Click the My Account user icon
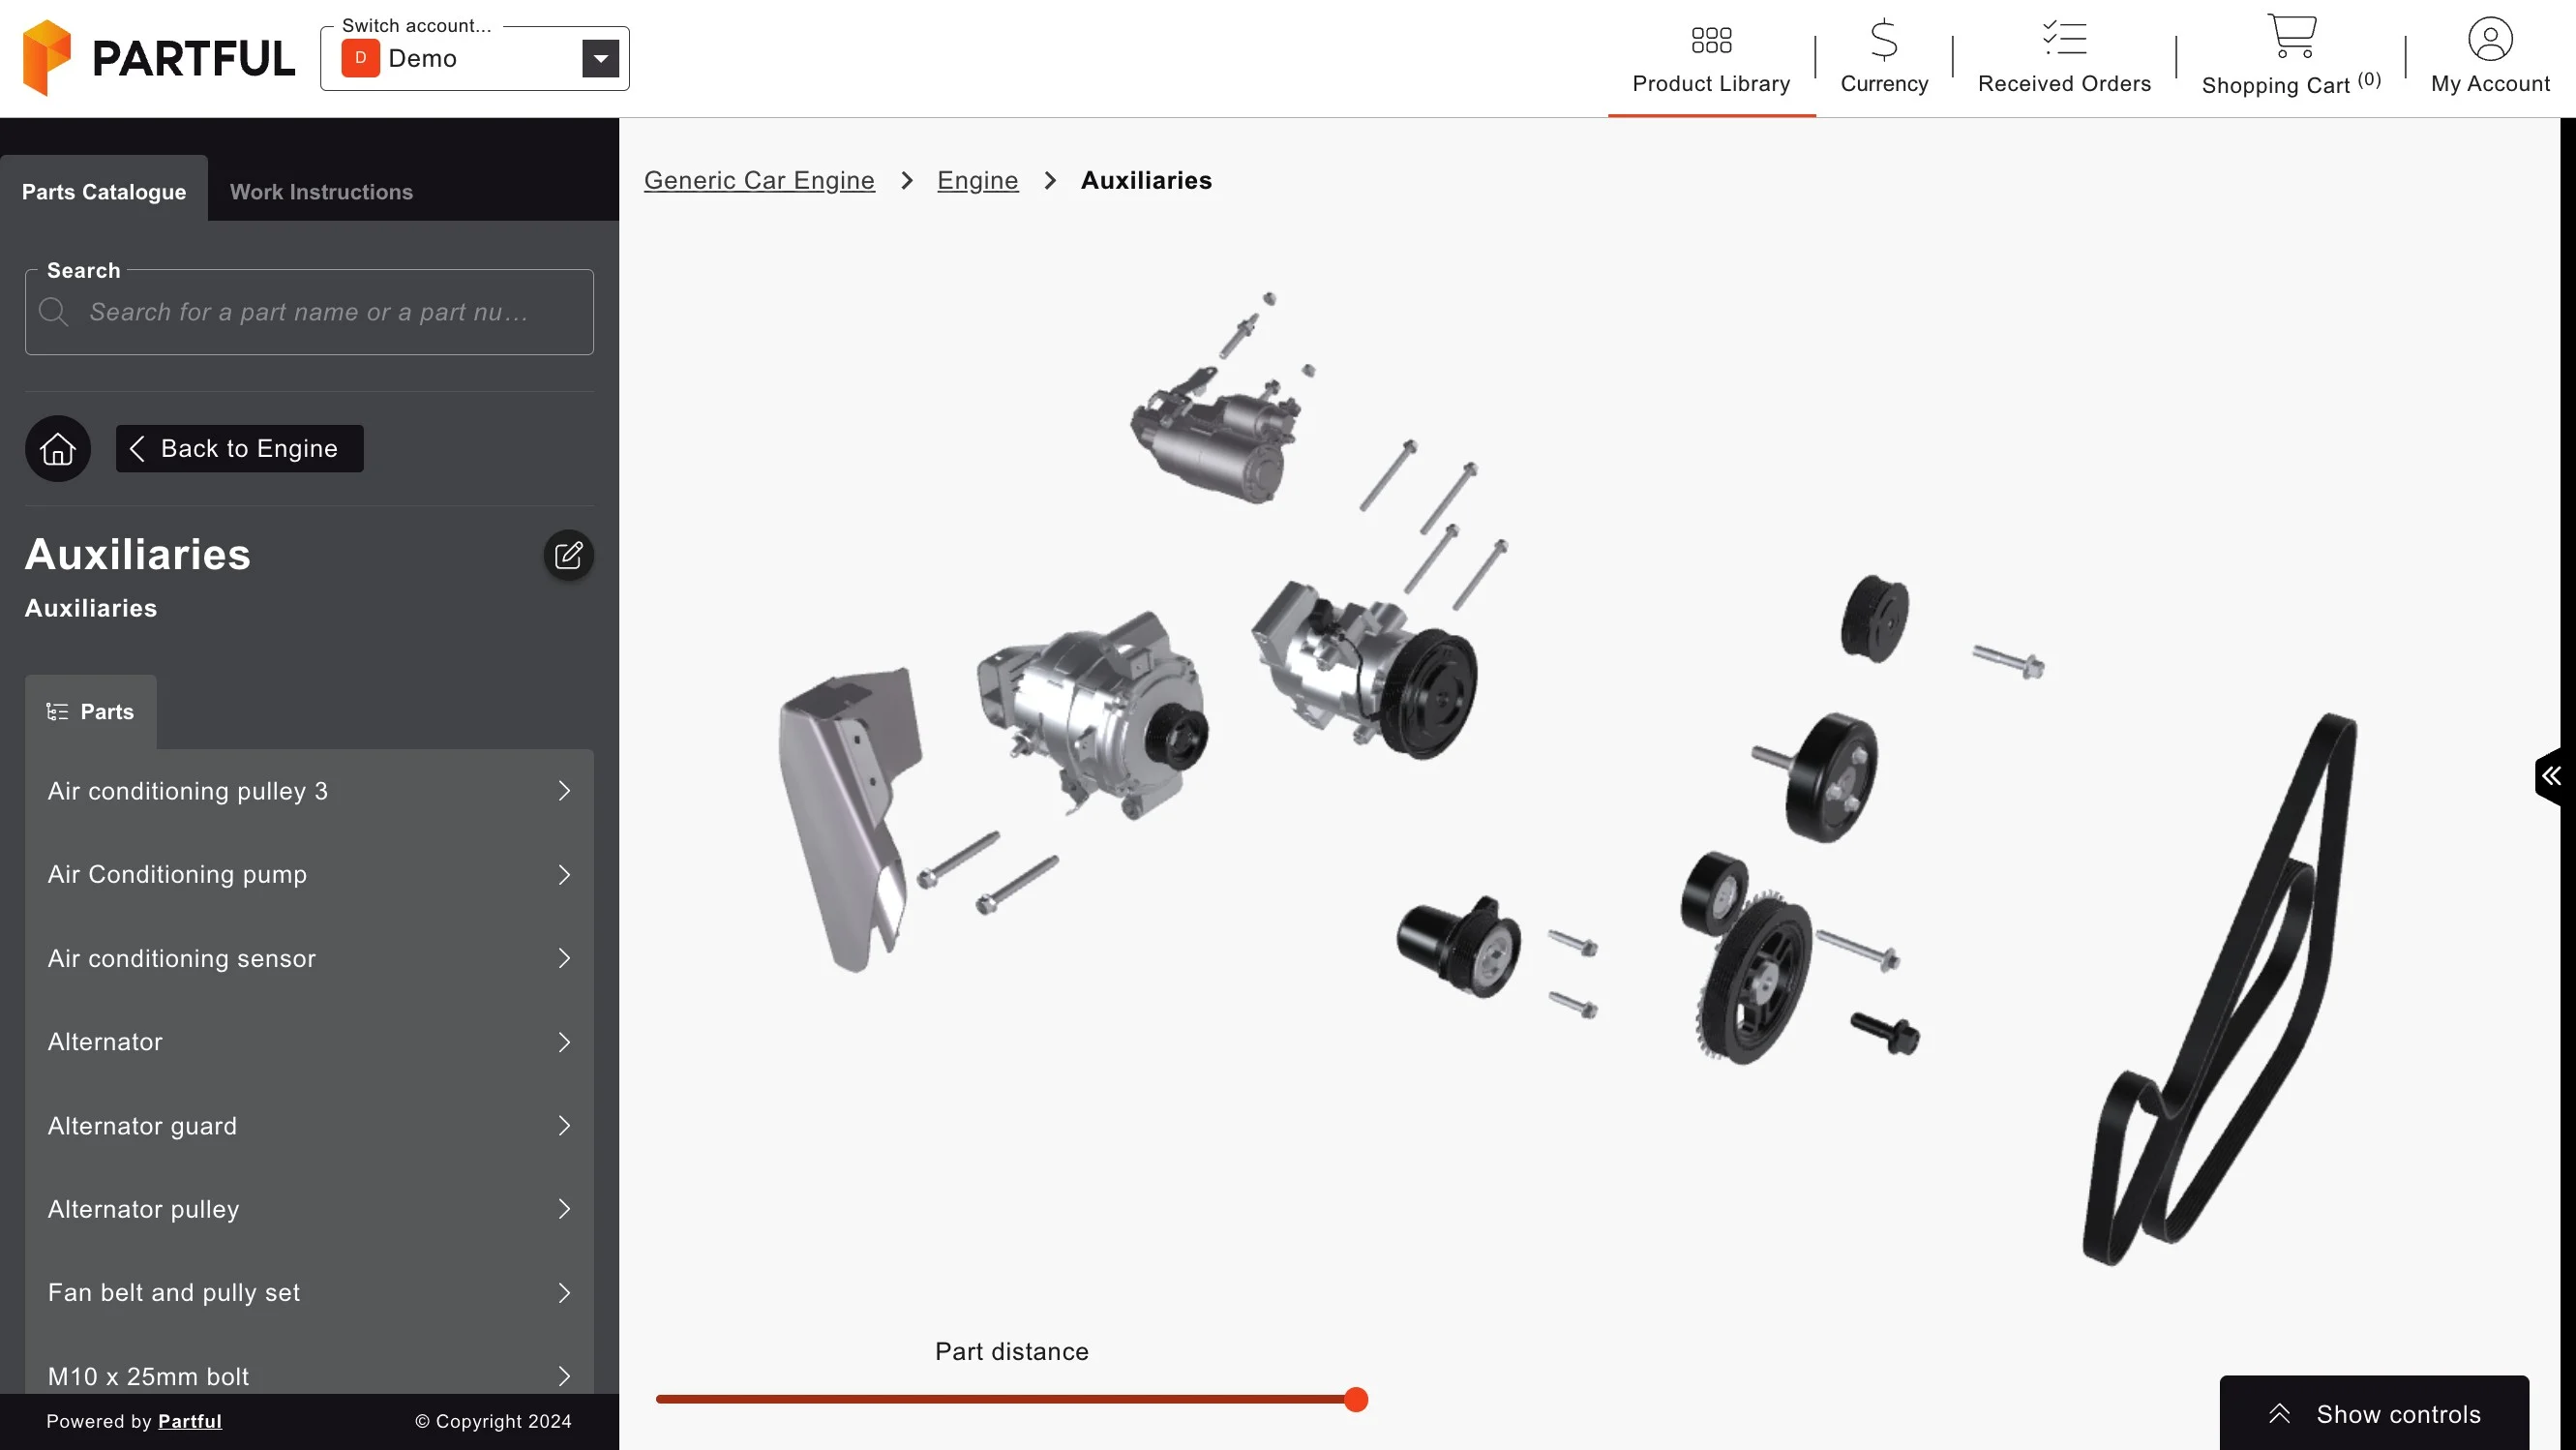This screenshot has height=1450, width=2576. [2490, 39]
